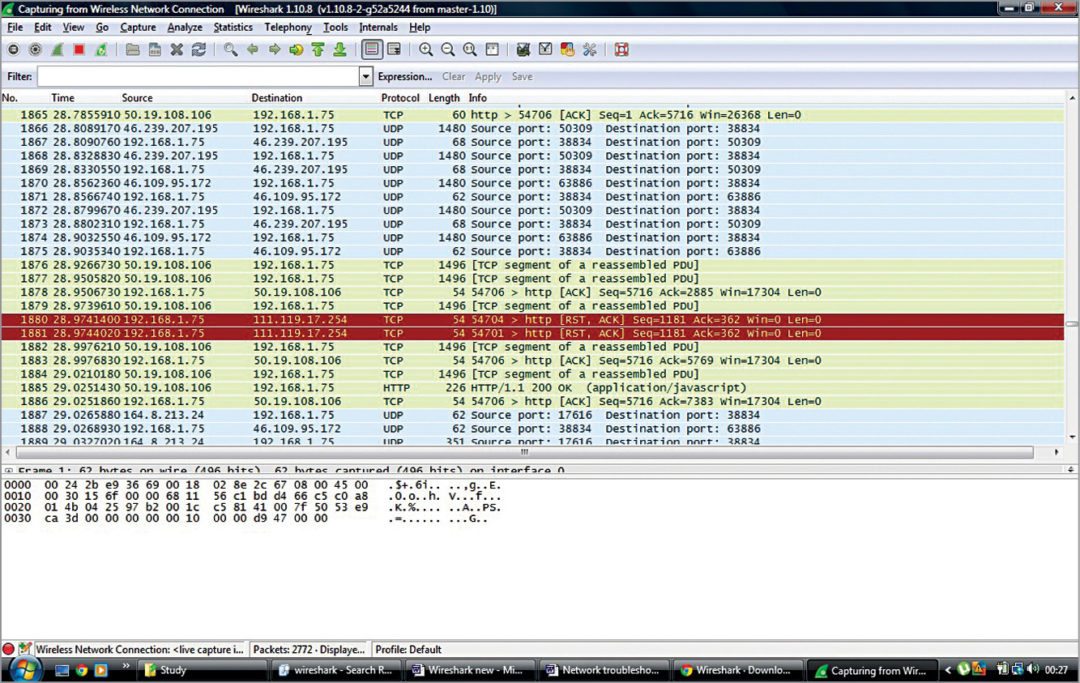The image size is (1080, 683).
Task: Expand the Frame 1 details row
Action: [8, 470]
